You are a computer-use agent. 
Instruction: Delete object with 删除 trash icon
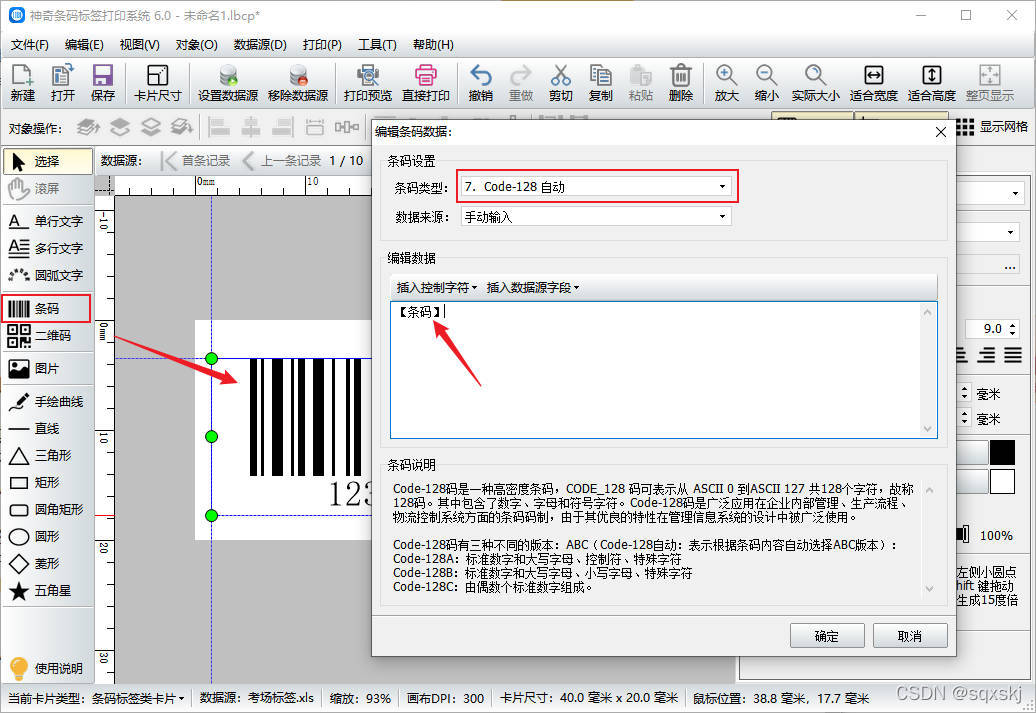(x=681, y=83)
